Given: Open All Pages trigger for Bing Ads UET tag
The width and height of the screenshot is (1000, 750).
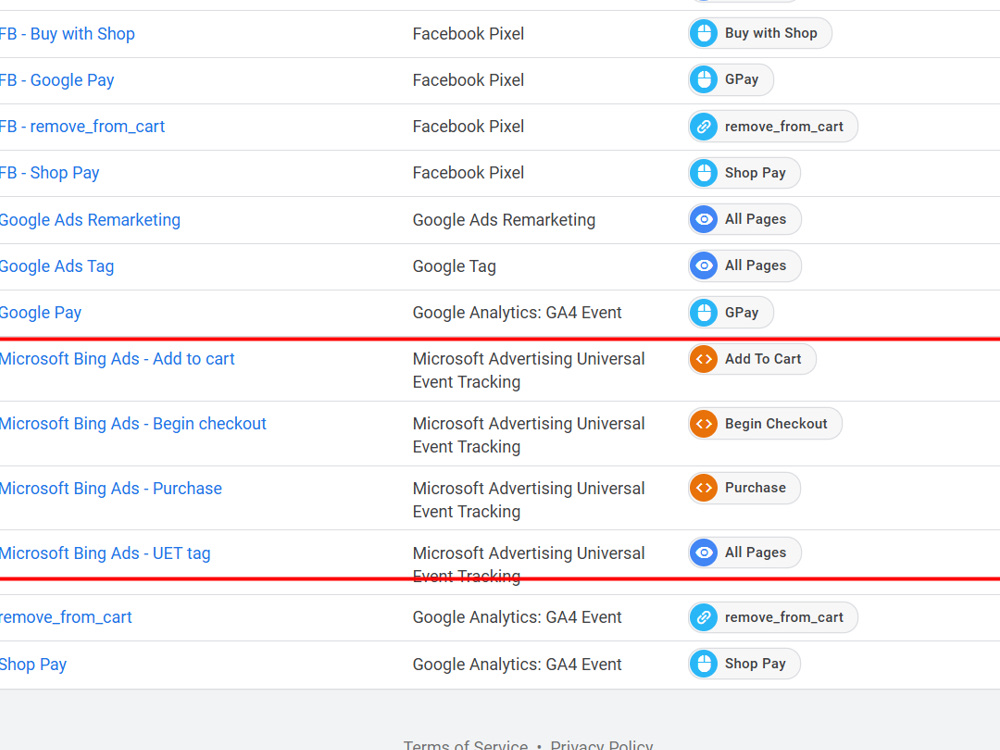Looking at the screenshot, I should [x=745, y=552].
